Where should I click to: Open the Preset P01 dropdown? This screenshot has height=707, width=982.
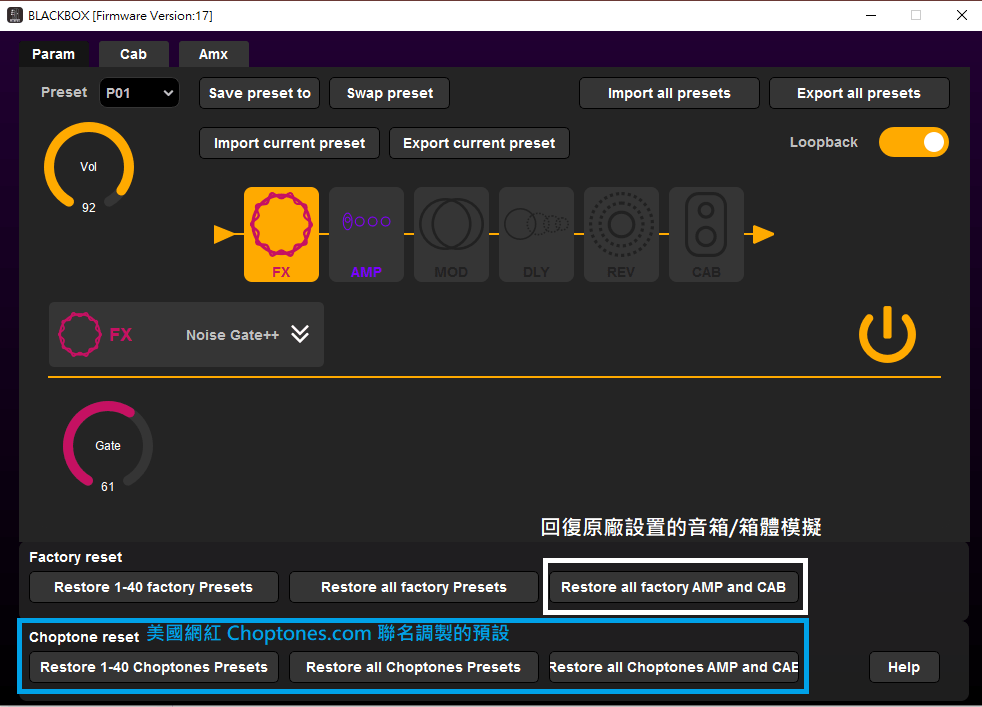[139, 93]
